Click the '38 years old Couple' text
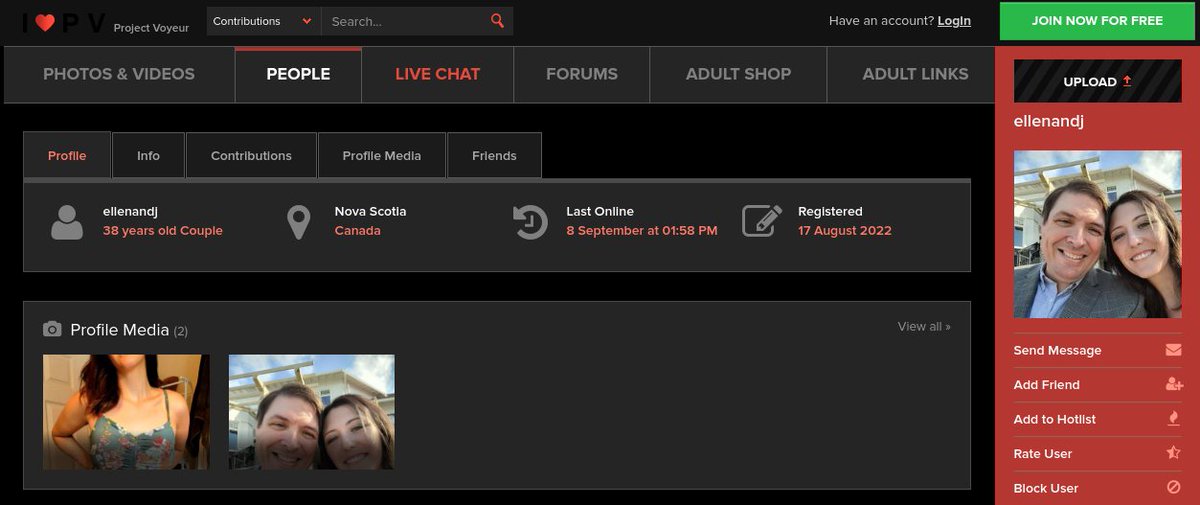 tap(162, 230)
